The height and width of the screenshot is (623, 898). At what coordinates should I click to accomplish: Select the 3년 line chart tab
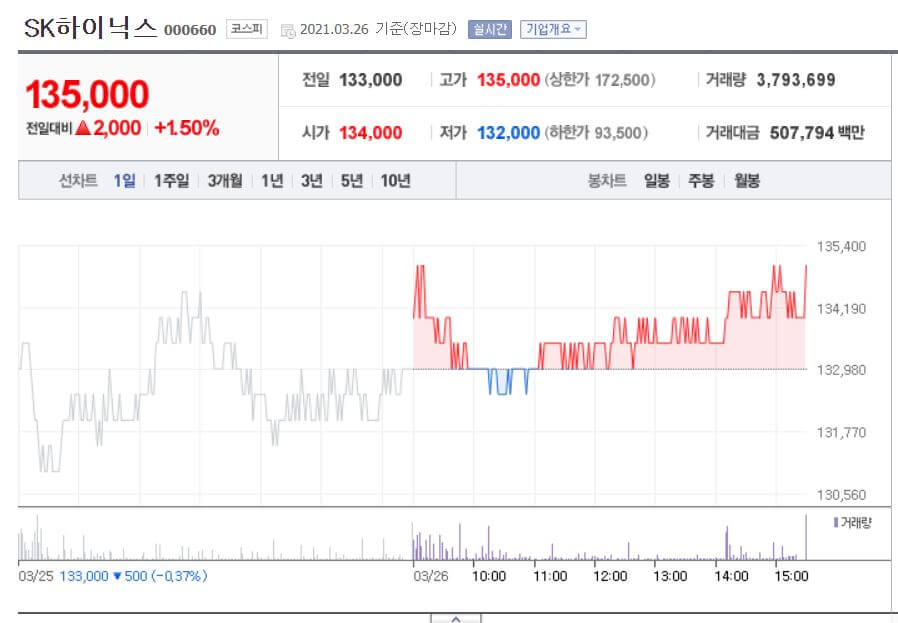coord(312,181)
